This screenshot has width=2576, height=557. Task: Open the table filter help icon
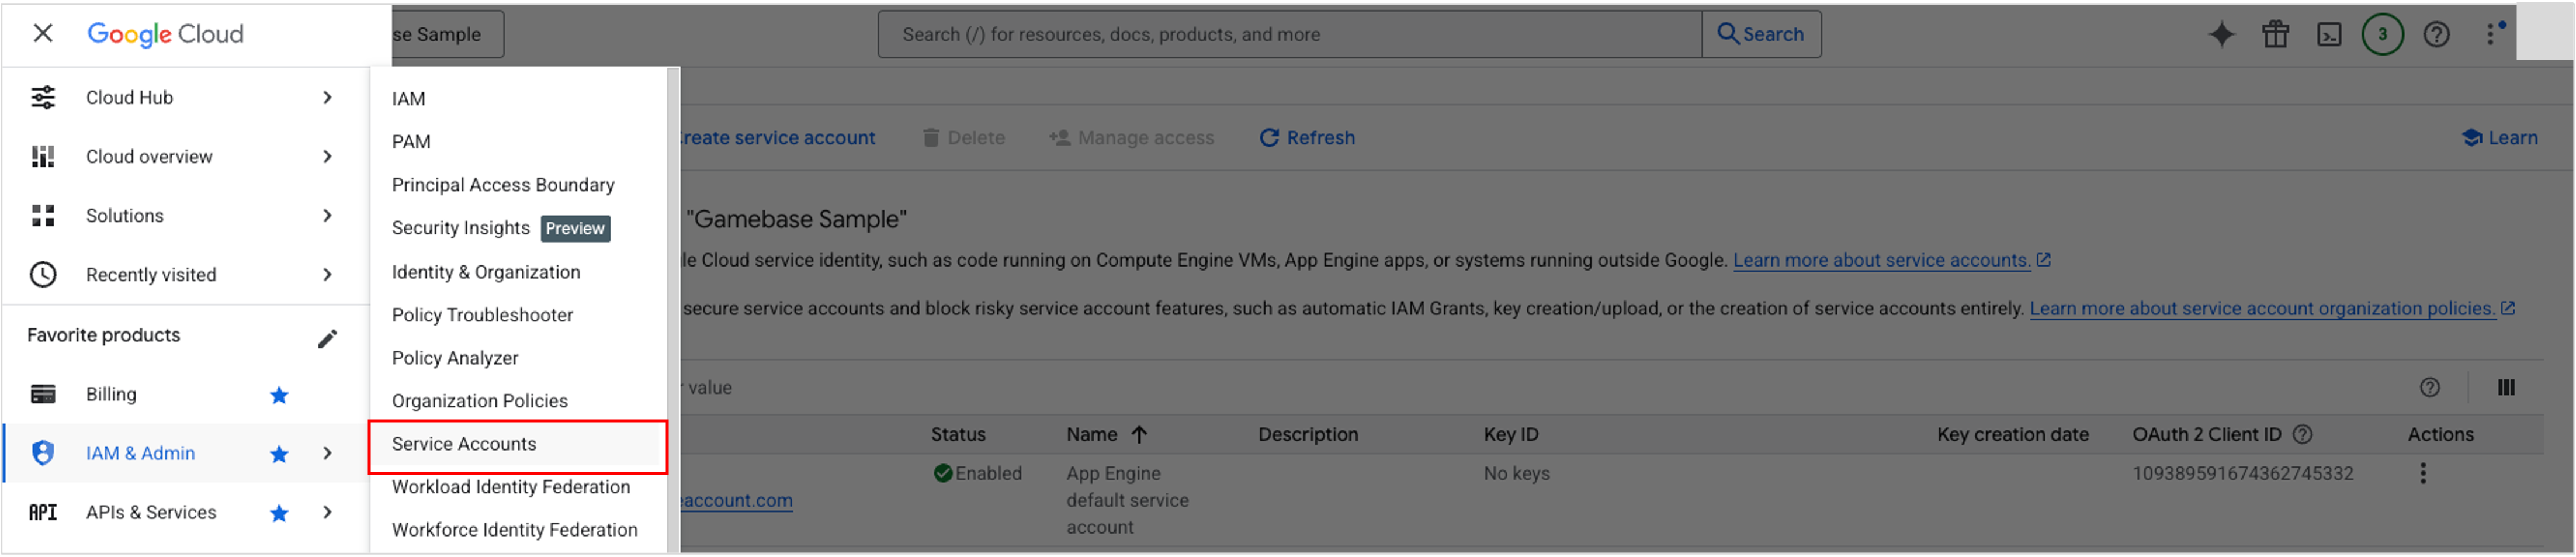pyautogui.click(x=2430, y=388)
